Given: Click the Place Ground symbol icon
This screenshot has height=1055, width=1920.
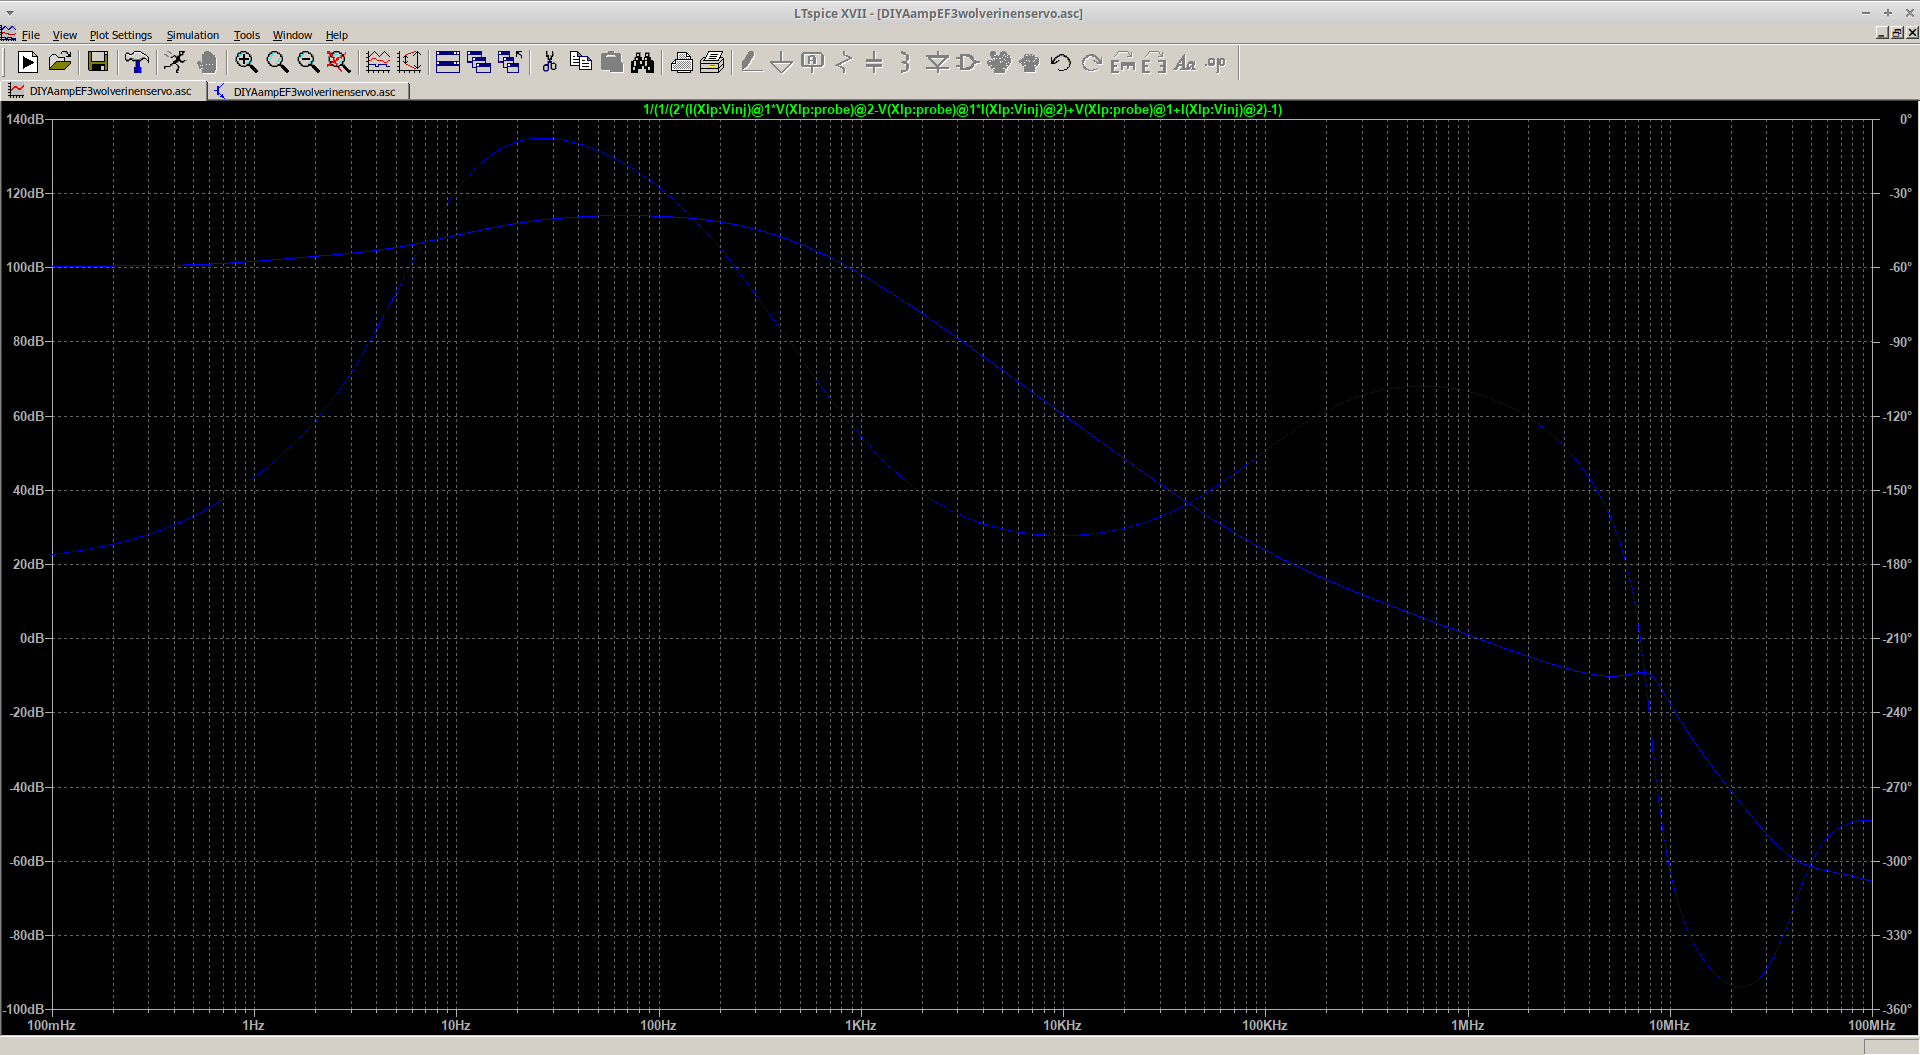Looking at the screenshot, I should 782,63.
